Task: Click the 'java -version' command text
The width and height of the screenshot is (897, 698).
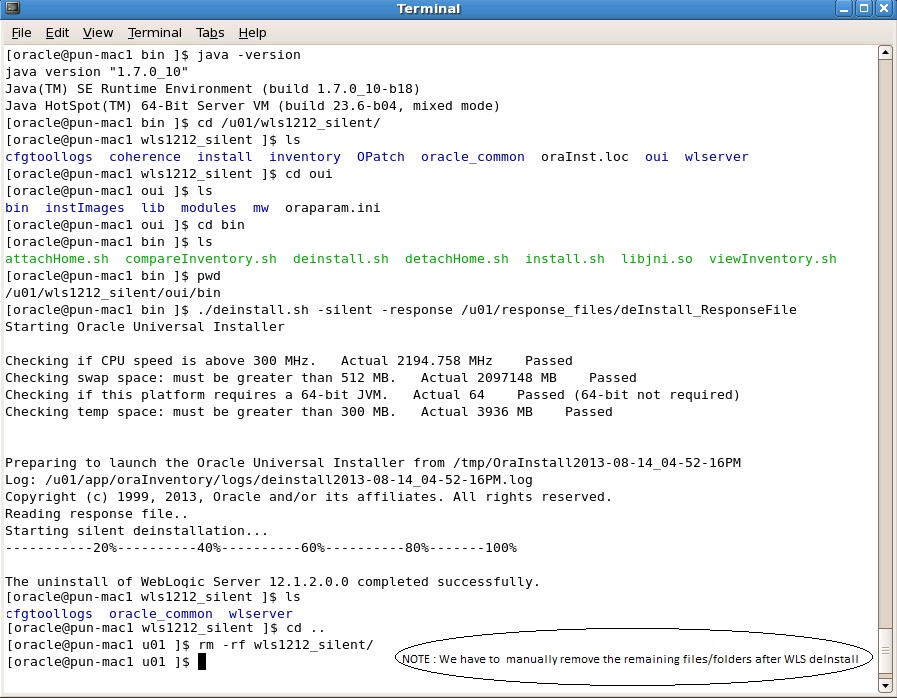Action: pyautogui.click(x=249, y=55)
